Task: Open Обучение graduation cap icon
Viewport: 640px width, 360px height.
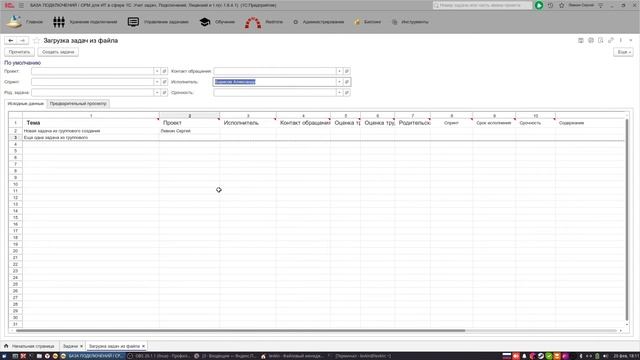Action: tap(205, 22)
